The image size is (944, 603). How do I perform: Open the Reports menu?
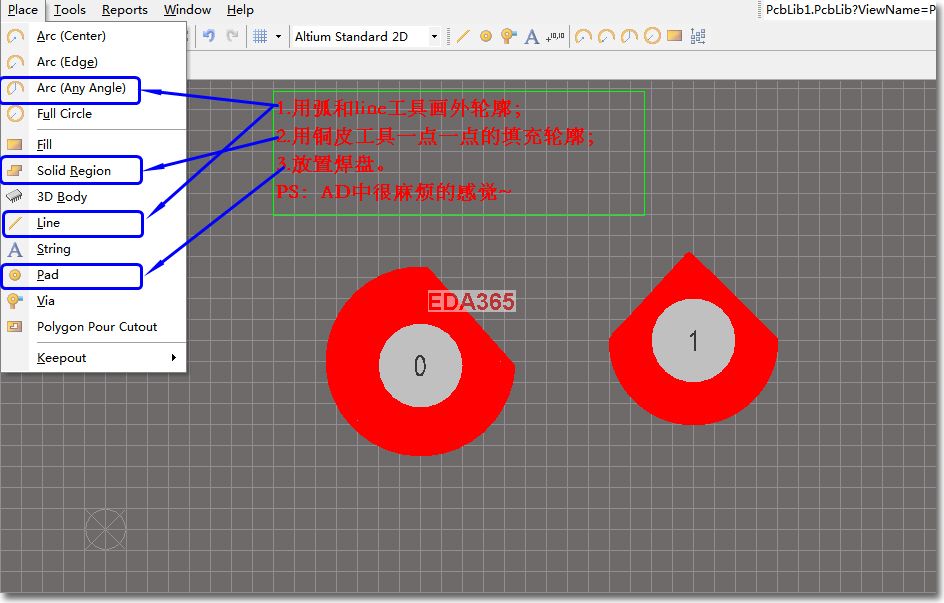(x=125, y=10)
